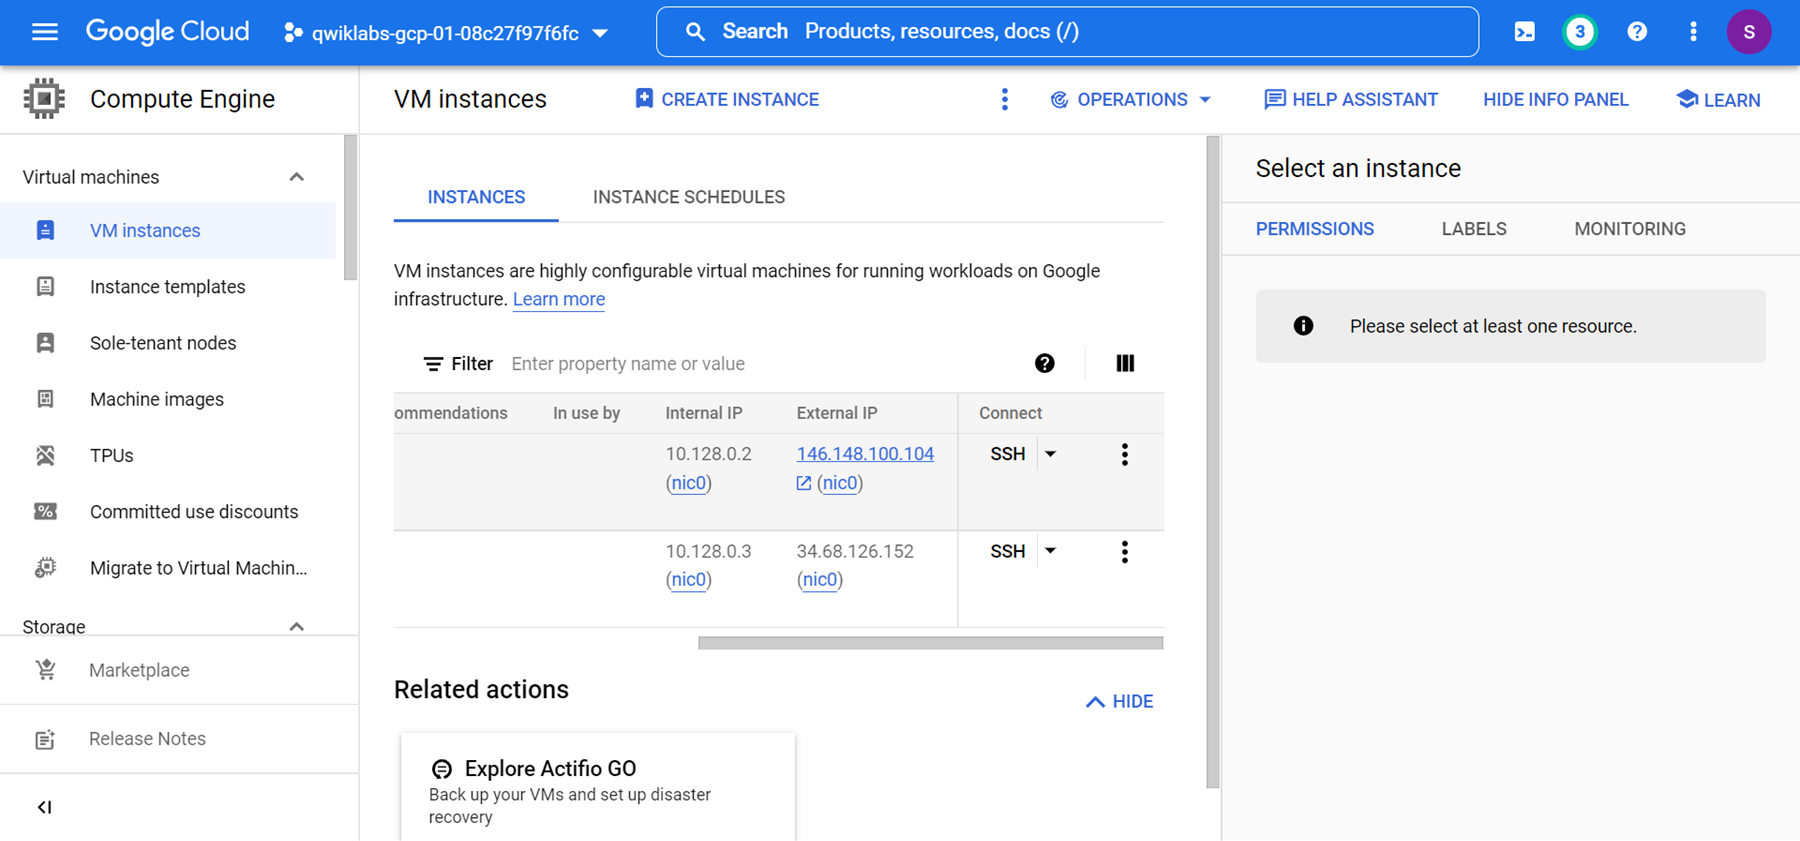Switch to PERMISSIONS tab in info panel
The image size is (1800, 841).
click(1314, 229)
